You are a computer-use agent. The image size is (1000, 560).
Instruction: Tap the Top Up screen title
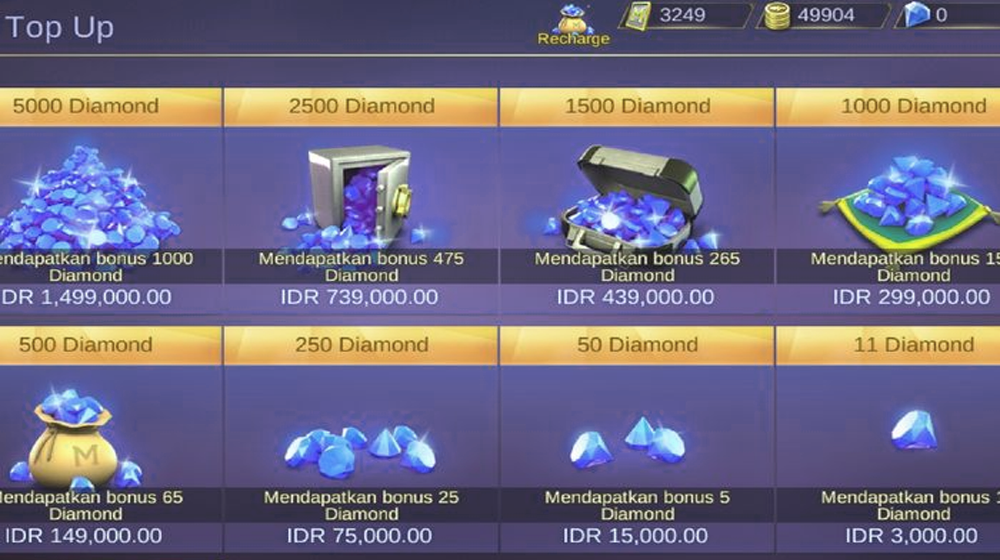(x=59, y=28)
